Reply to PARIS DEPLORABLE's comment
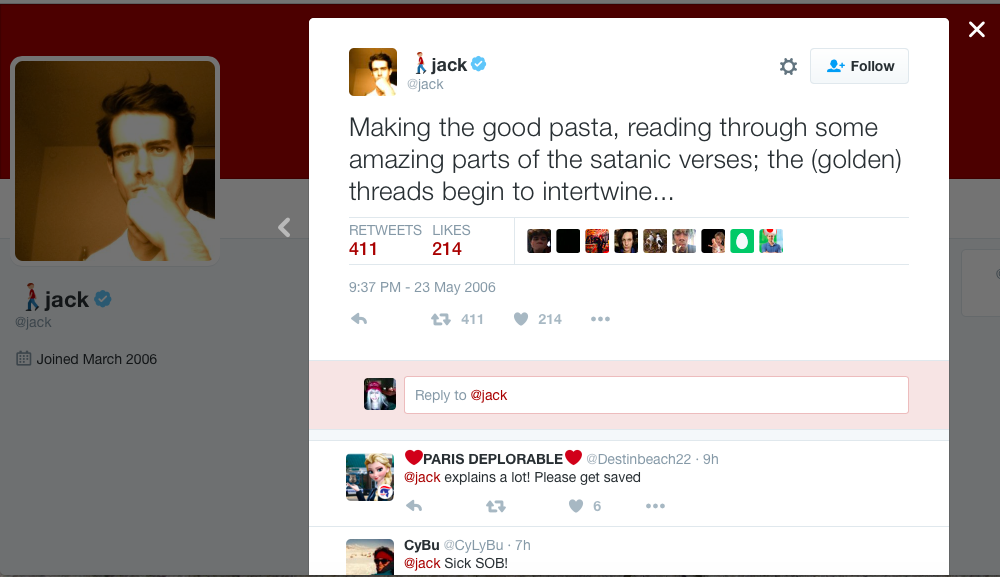This screenshot has height=577, width=1000. pyautogui.click(x=414, y=506)
